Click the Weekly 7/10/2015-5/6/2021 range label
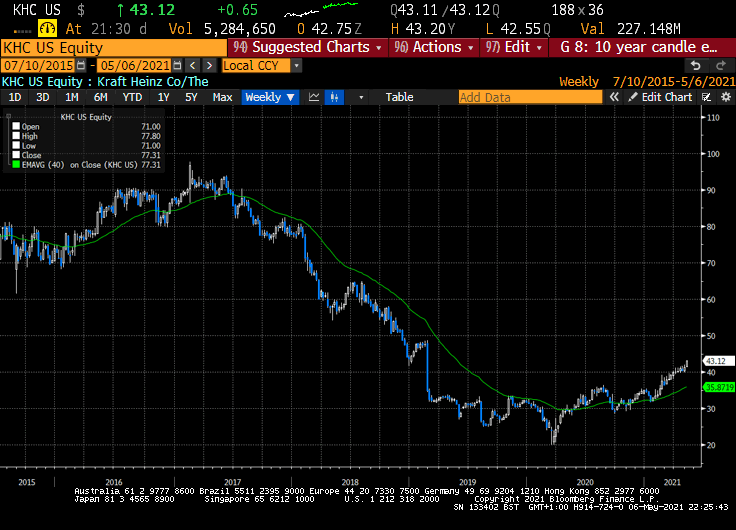This screenshot has height=530, width=736. 647,82
